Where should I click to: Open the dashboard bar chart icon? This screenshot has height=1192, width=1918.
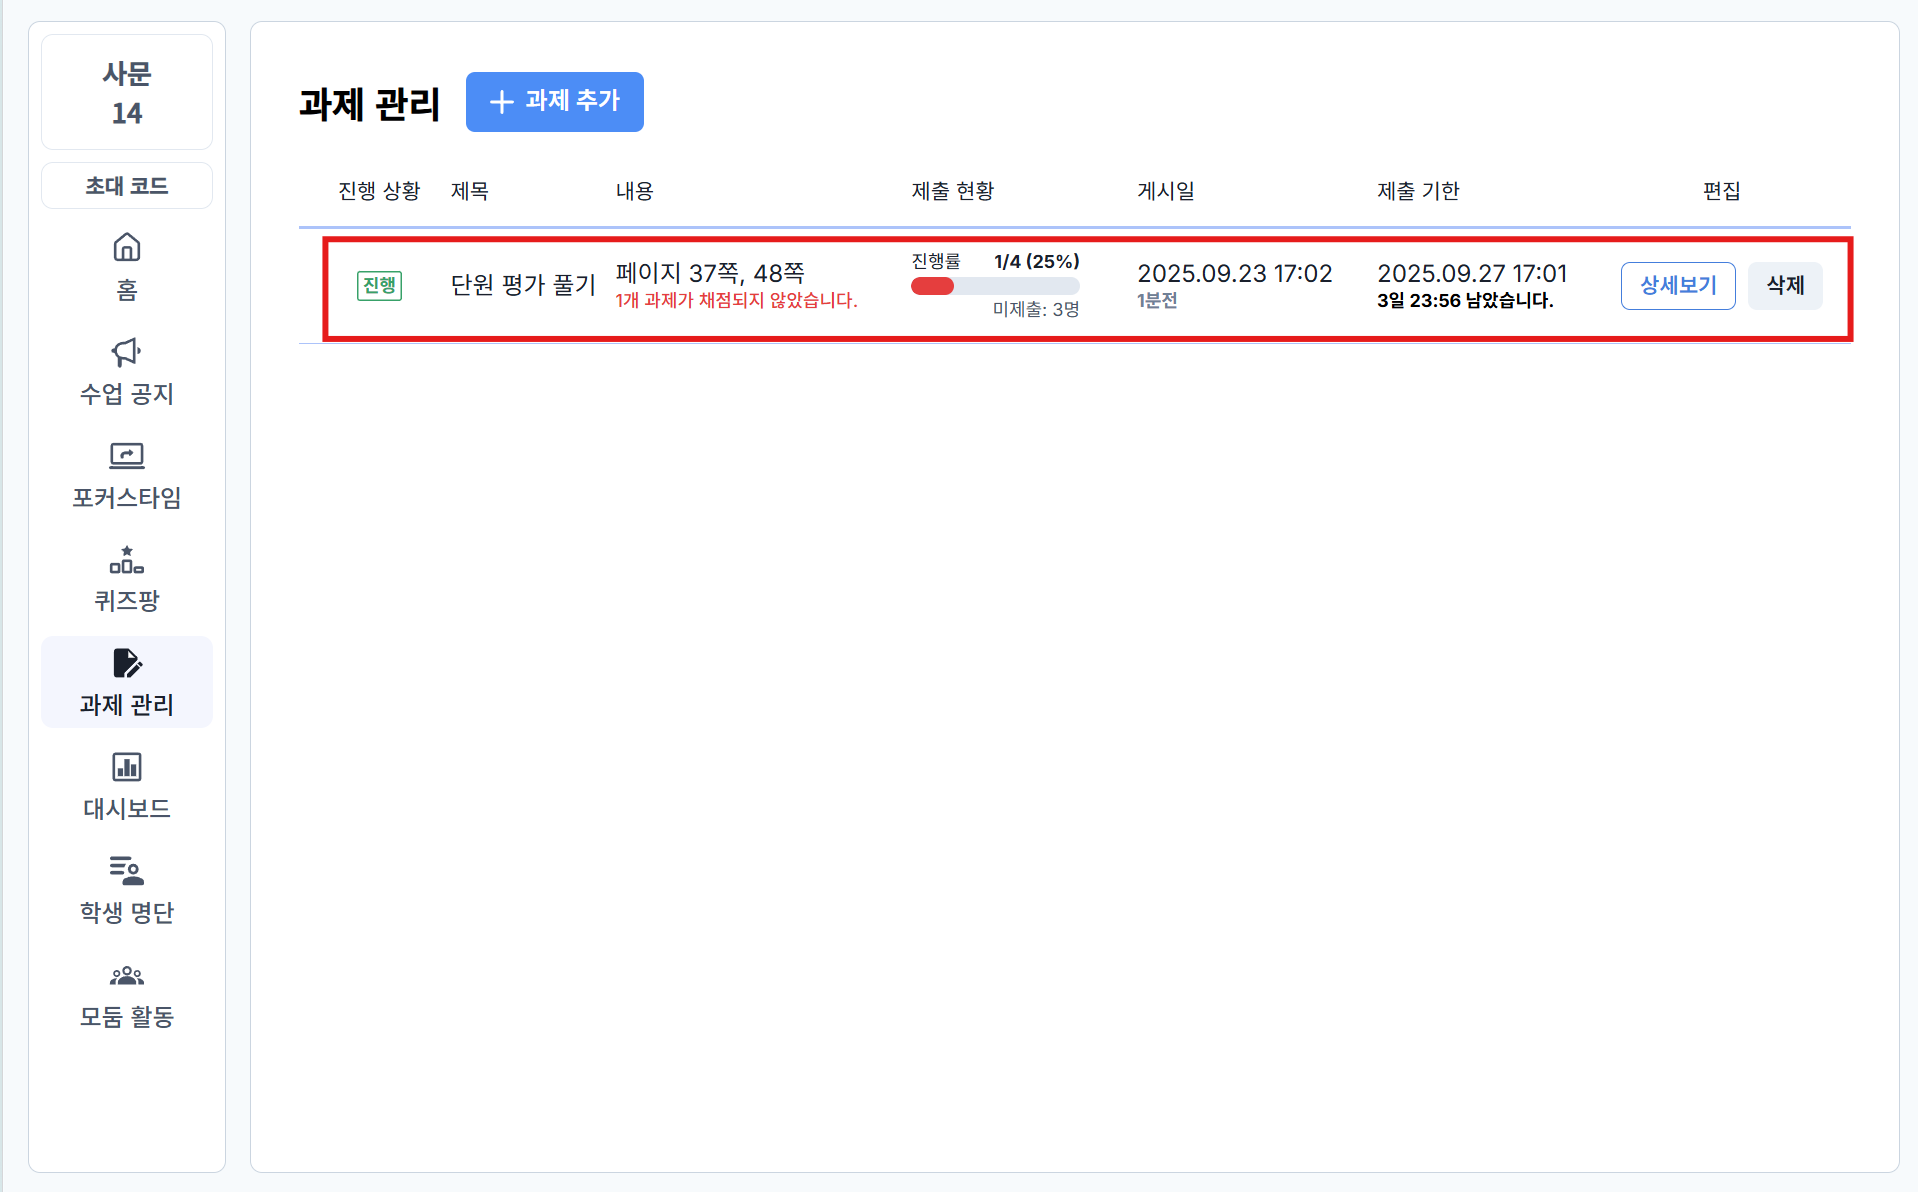(x=127, y=767)
